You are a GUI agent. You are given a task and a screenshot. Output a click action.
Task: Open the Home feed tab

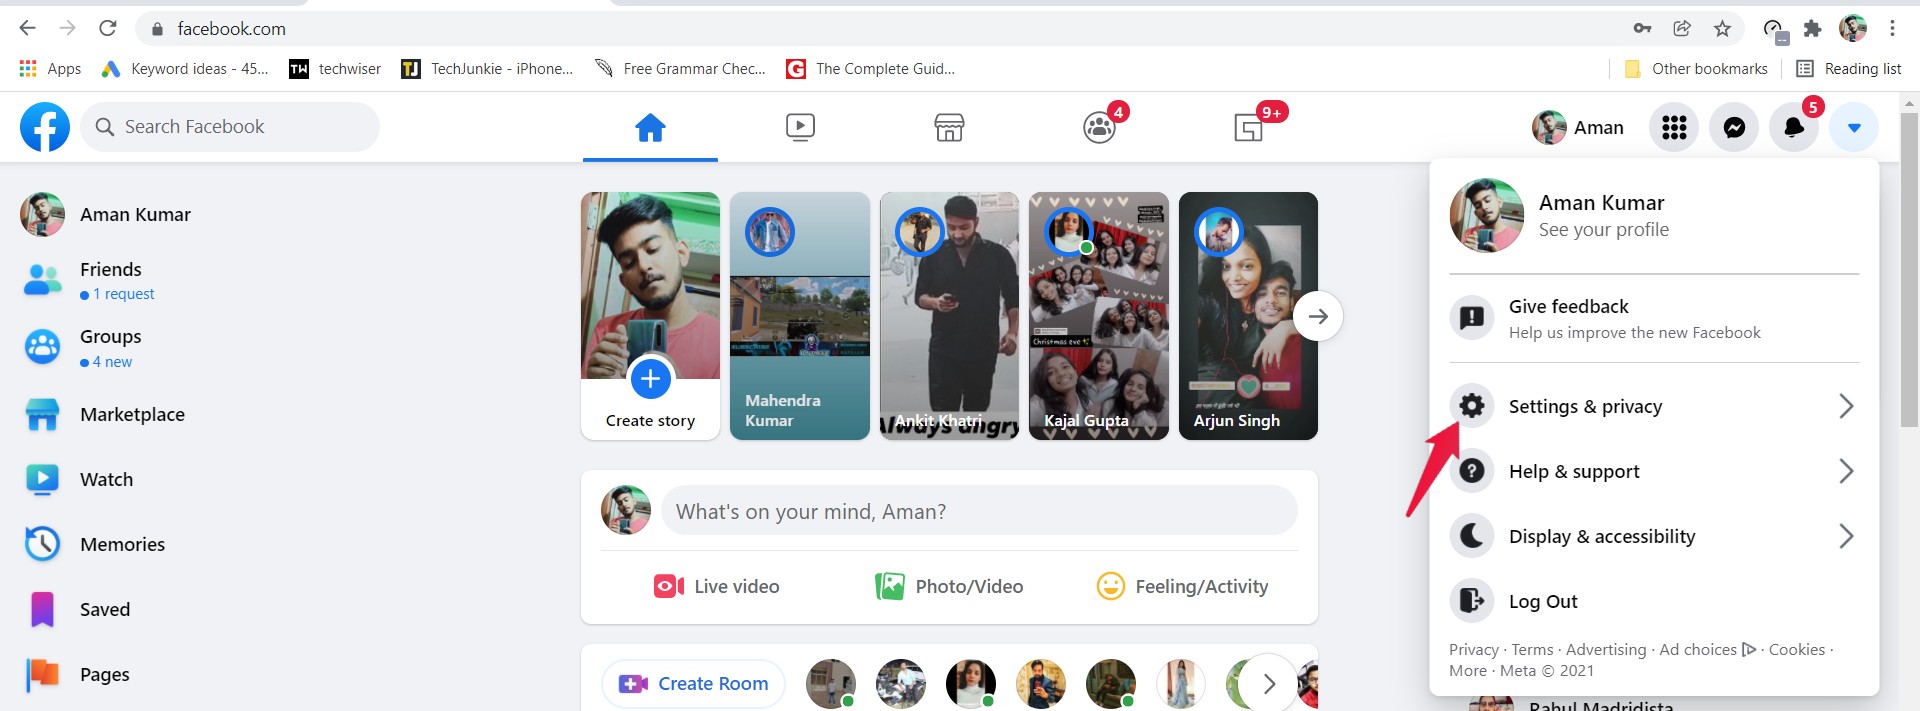[x=650, y=127]
